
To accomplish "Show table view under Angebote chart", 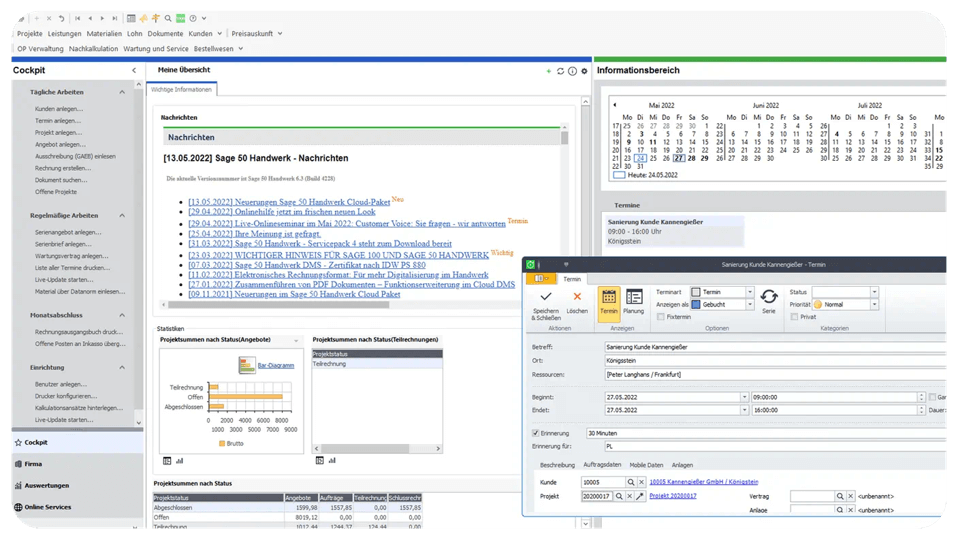I will click(x=167, y=461).
